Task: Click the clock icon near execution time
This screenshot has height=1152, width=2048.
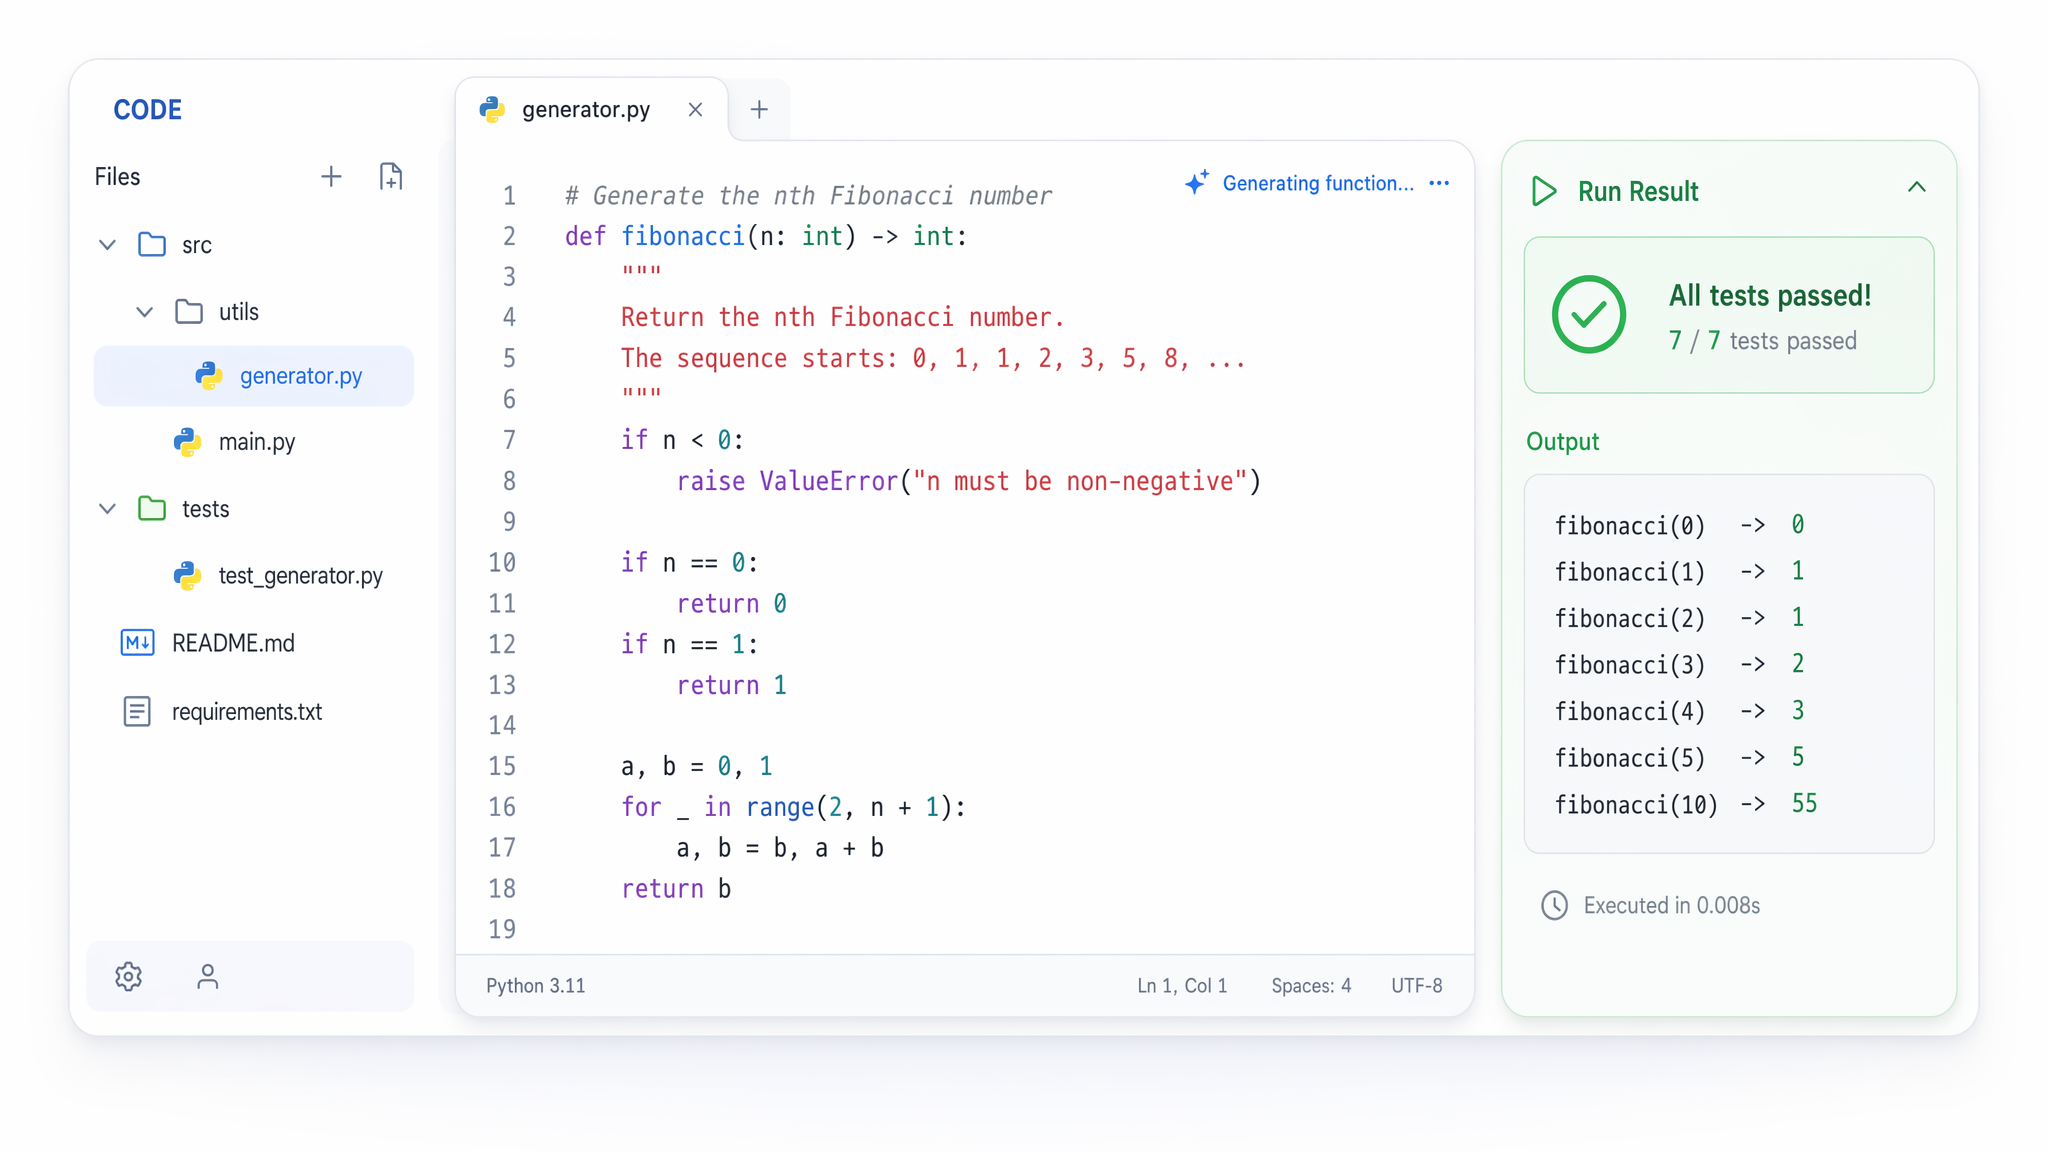Action: coord(1554,906)
